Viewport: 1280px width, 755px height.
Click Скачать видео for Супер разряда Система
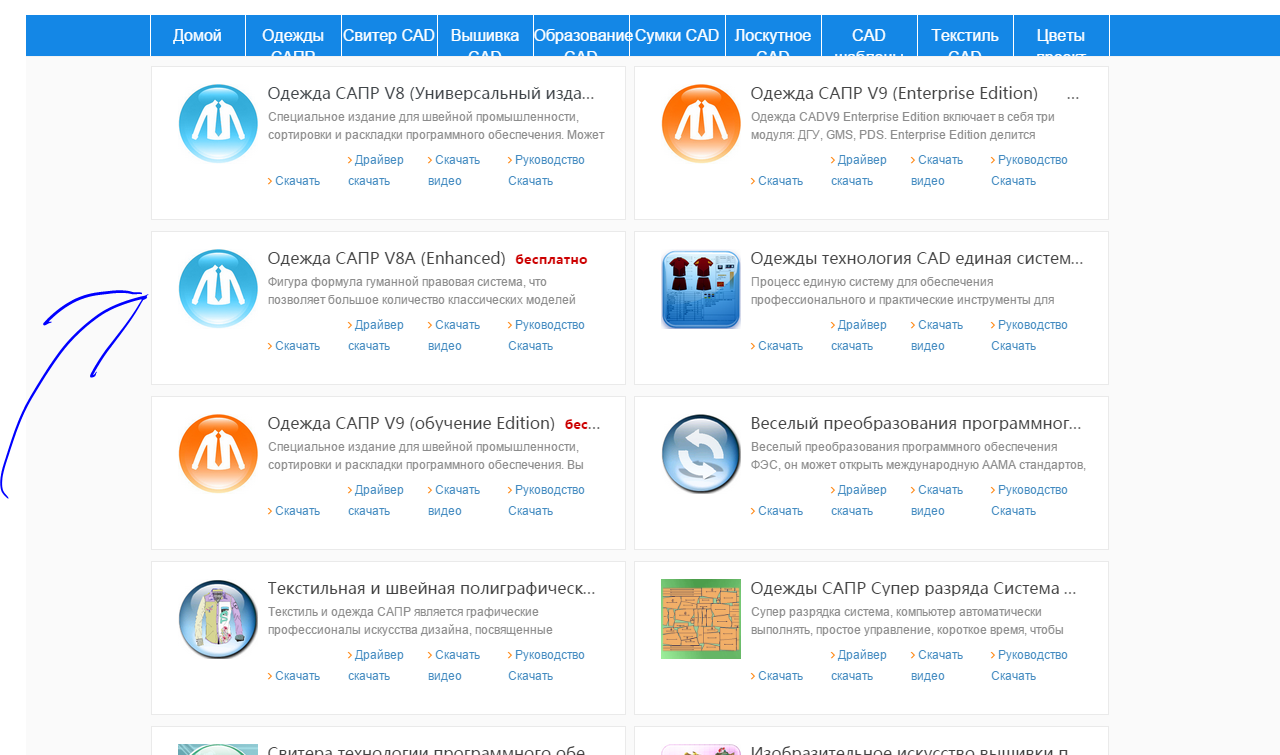pyautogui.click(x=937, y=665)
